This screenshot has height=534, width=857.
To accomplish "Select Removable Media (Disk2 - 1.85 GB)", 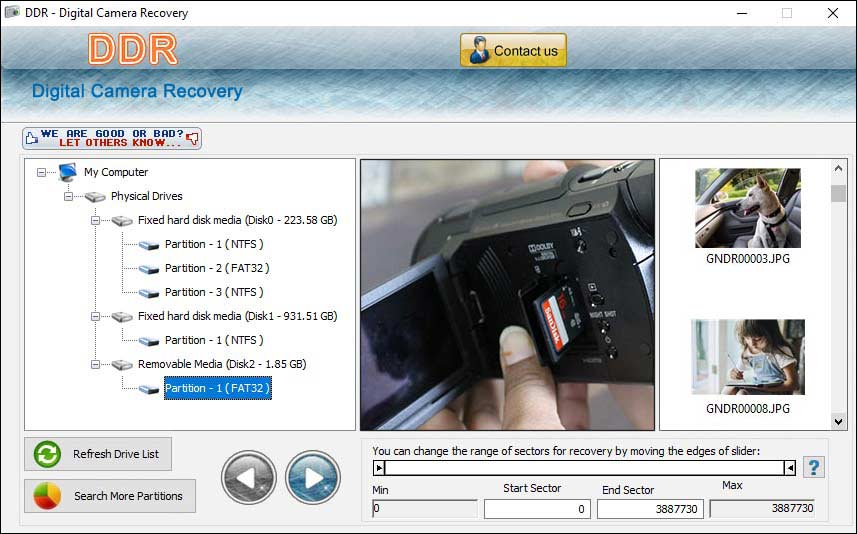I will click(222, 365).
